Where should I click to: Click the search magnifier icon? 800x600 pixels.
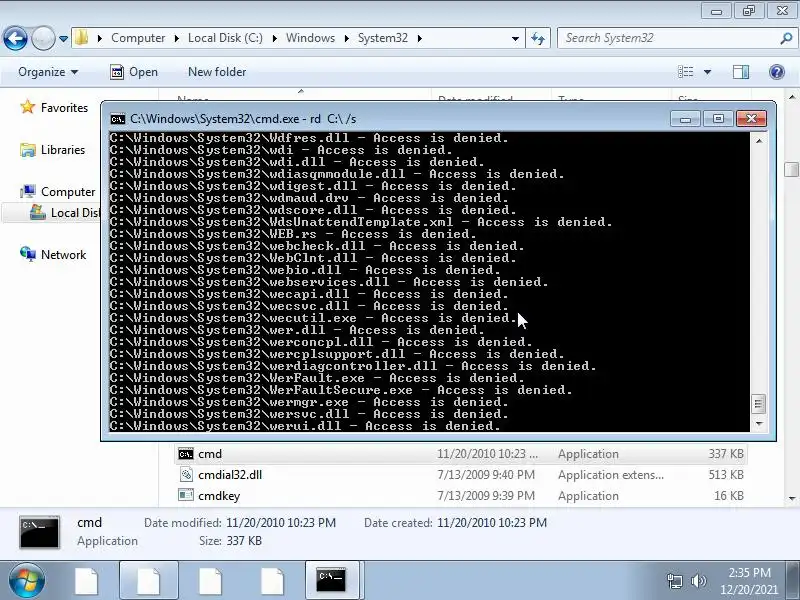click(786, 38)
